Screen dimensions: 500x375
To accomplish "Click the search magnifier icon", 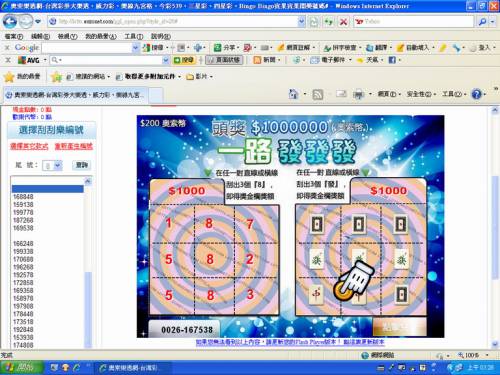I will pyautogui.click(x=482, y=22).
